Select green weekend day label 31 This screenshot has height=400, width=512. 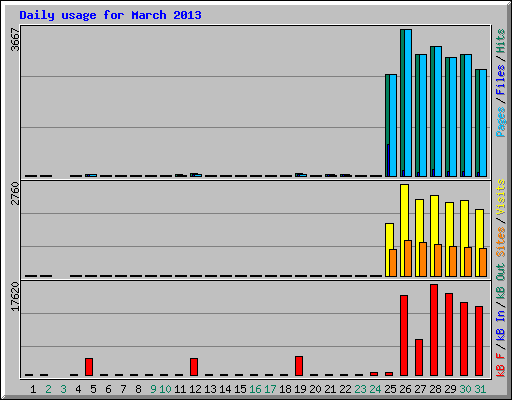tap(480, 389)
